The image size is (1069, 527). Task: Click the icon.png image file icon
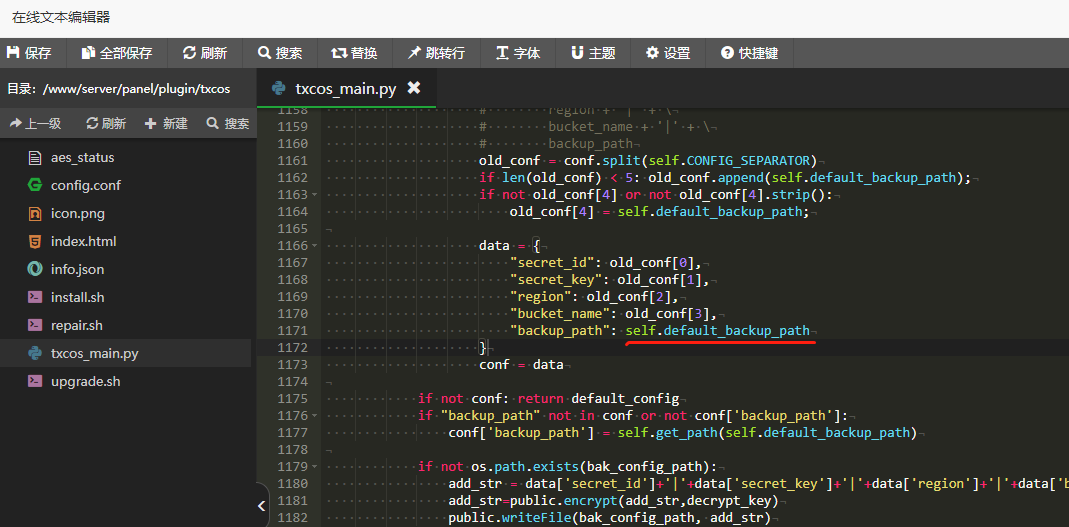click(35, 213)
